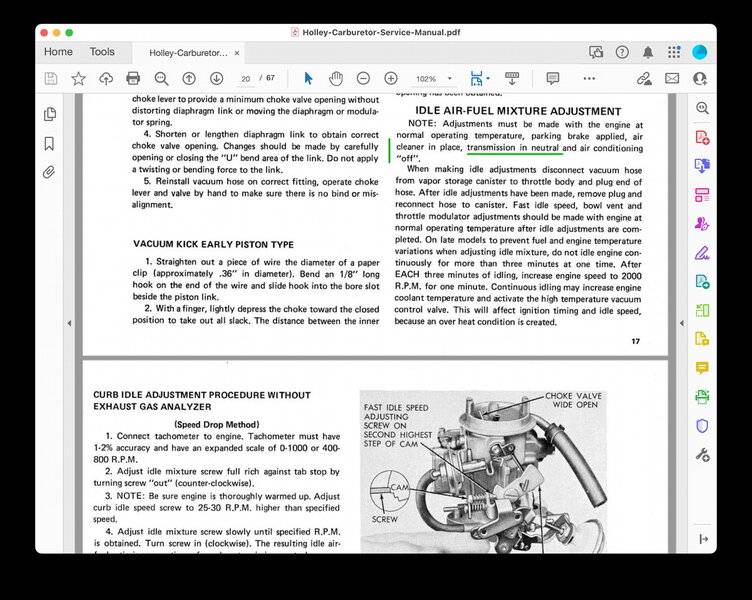The width and height of the screenshot is (752, 600).
Task: Print the document with printer icon
Action: tap(133, 78)
